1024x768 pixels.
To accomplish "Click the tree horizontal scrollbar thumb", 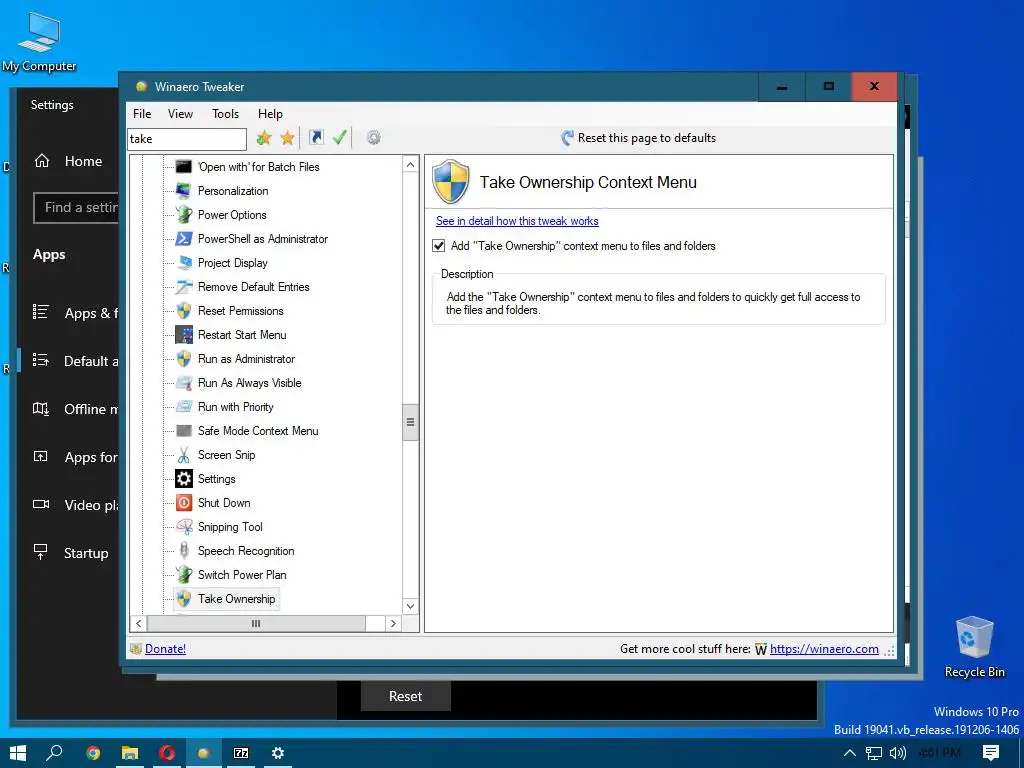I will [x=256, y=624].
